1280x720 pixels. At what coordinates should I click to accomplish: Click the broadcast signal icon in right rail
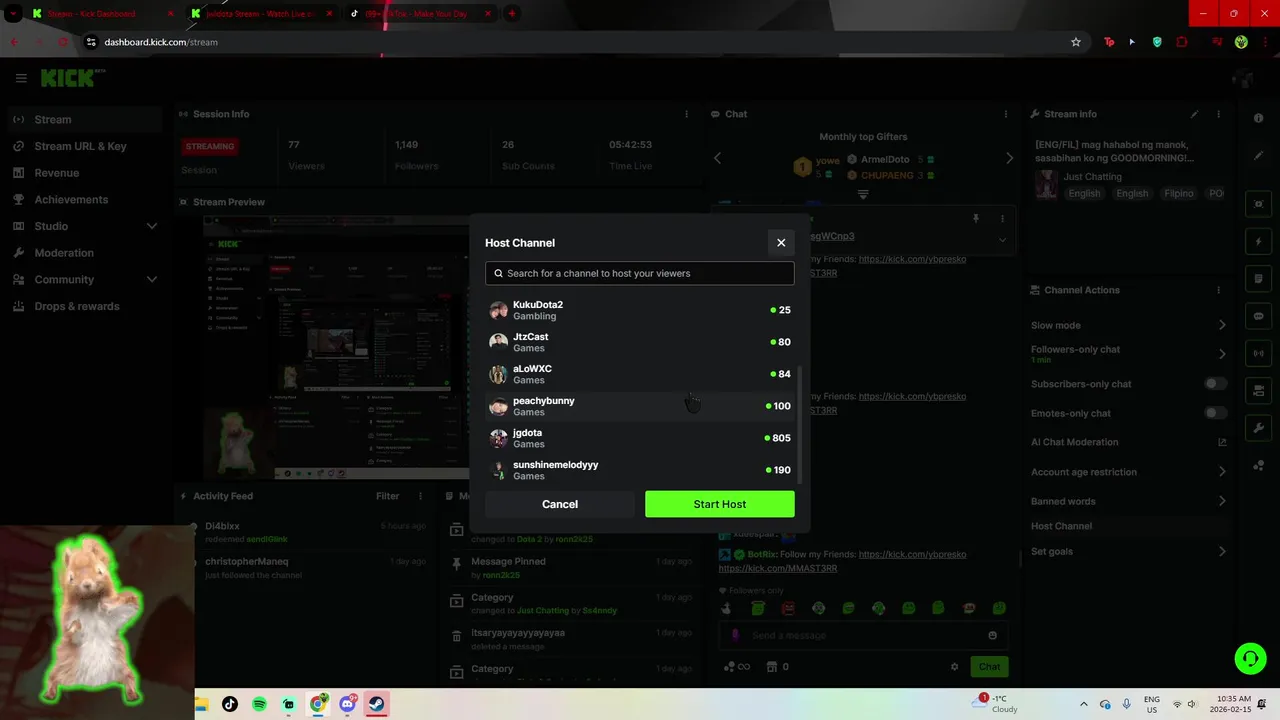pyautogui.click(x=1258, y=353)
